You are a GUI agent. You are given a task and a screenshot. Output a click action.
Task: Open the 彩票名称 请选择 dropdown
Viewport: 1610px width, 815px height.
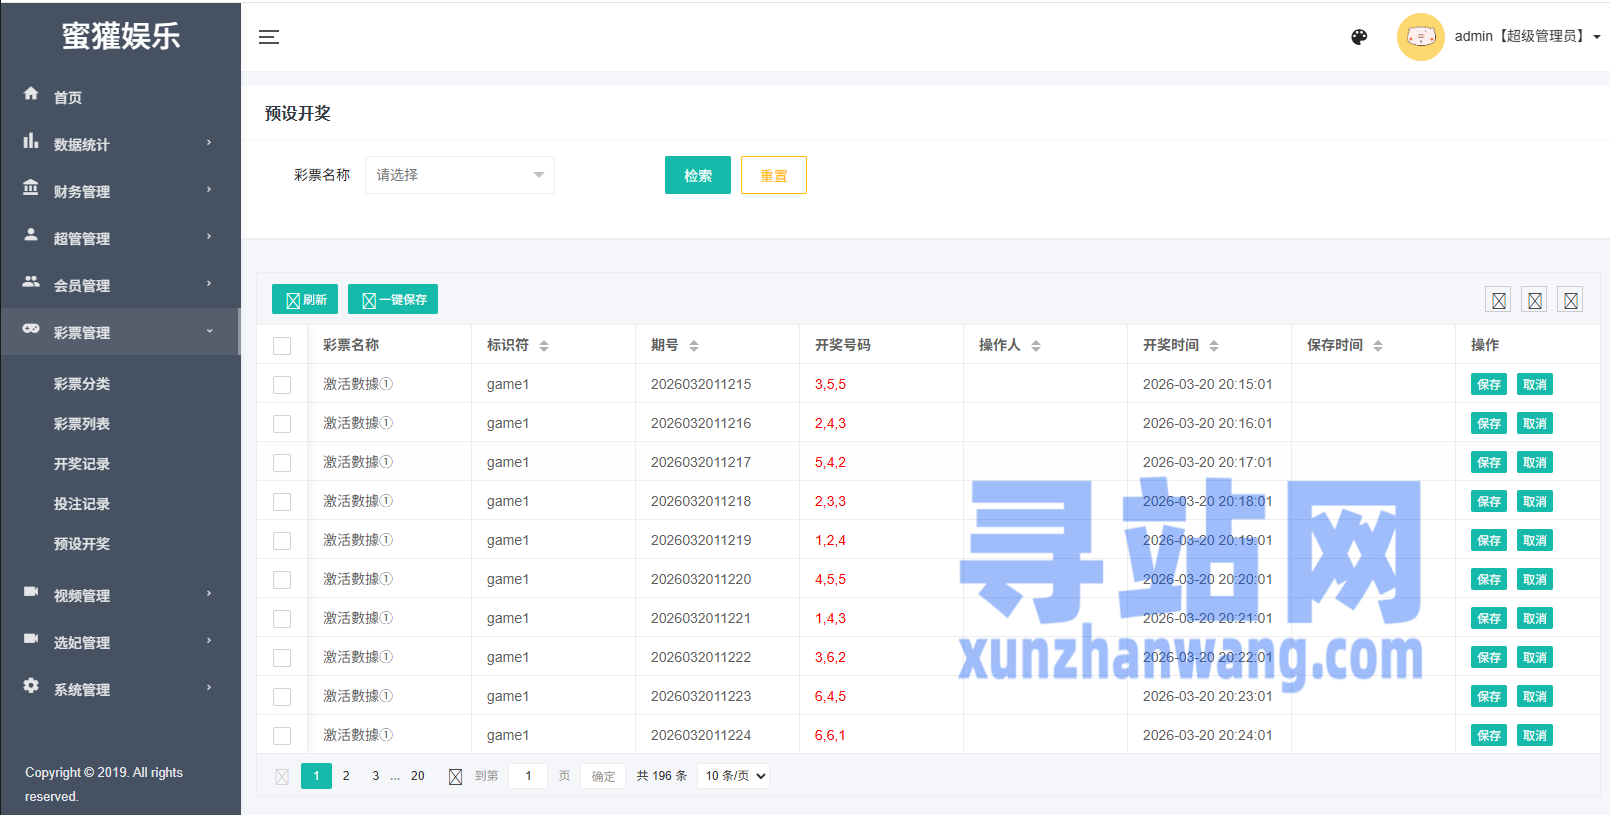point(459,175)
